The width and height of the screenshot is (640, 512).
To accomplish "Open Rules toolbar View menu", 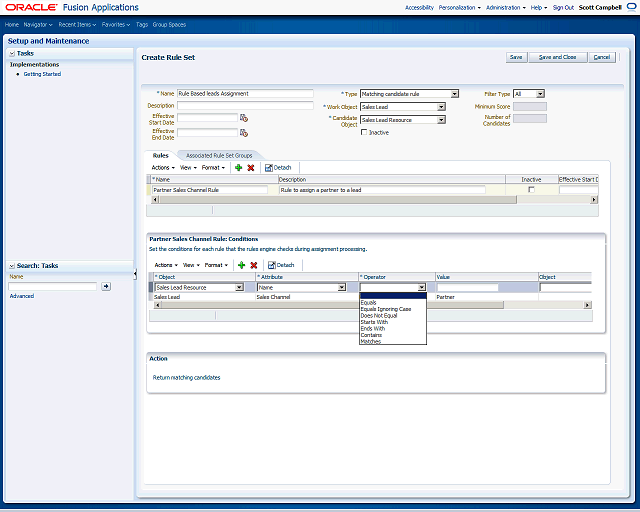I will coord(188,167).
